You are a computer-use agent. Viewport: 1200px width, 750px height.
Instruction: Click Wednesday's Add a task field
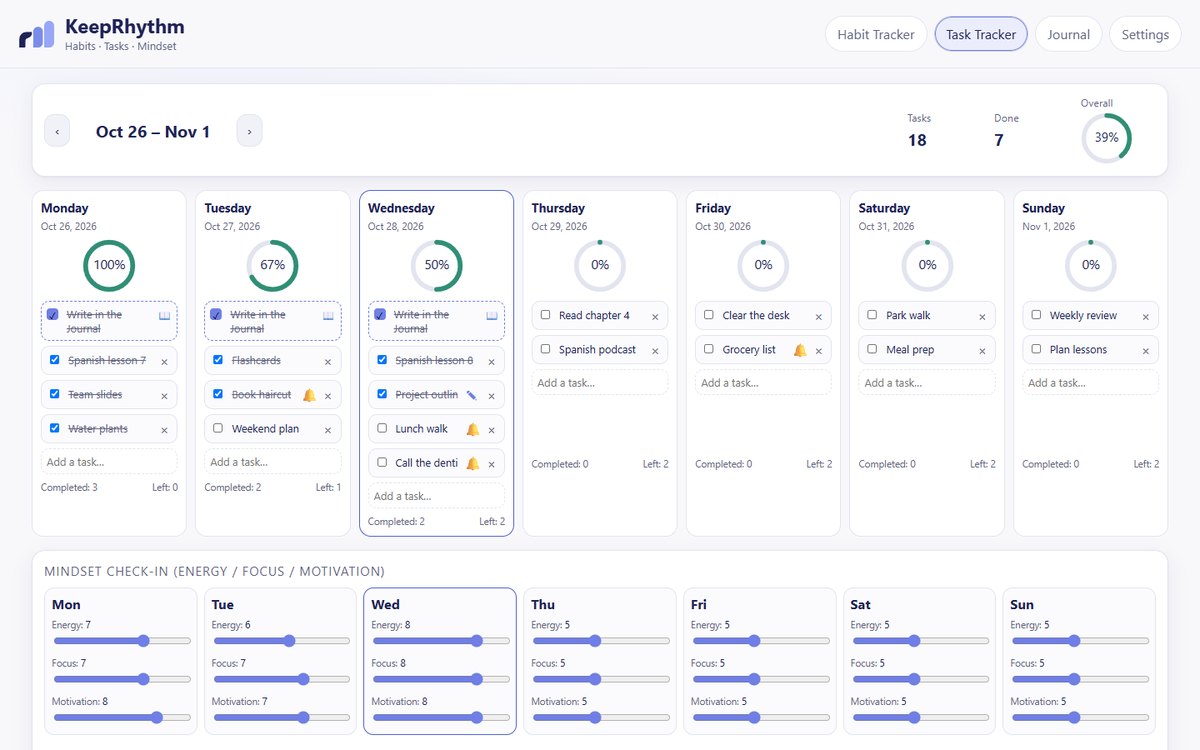[x=436, y=496]
